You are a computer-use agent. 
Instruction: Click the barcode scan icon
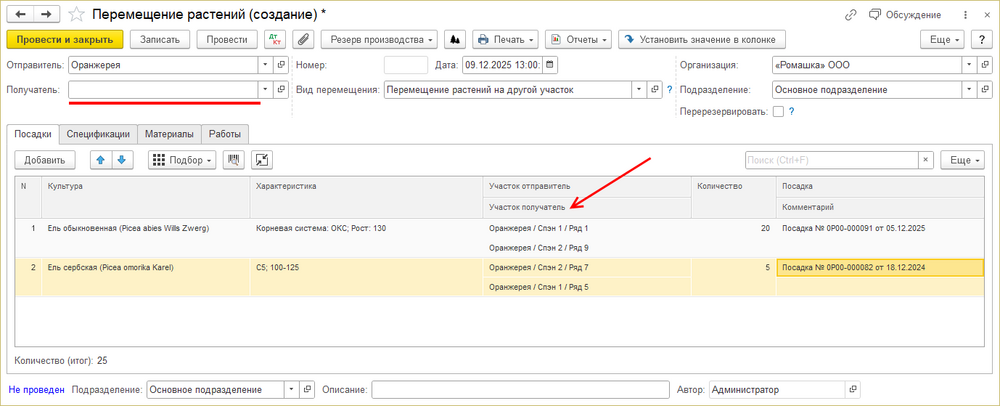pos(233,160)
